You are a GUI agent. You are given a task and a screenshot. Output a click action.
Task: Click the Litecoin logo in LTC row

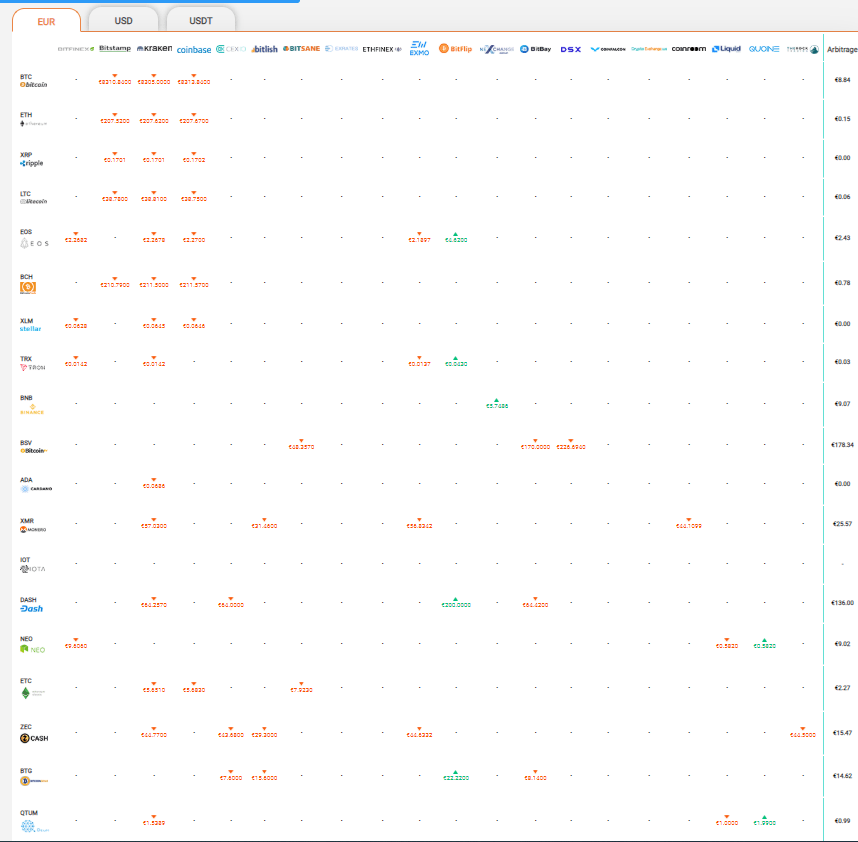(x=33, y=201)
